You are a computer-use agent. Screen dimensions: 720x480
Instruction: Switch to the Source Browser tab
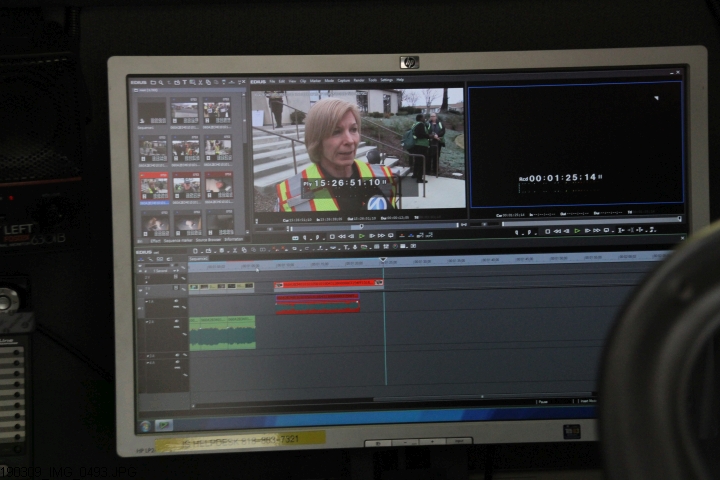[208, 240]
